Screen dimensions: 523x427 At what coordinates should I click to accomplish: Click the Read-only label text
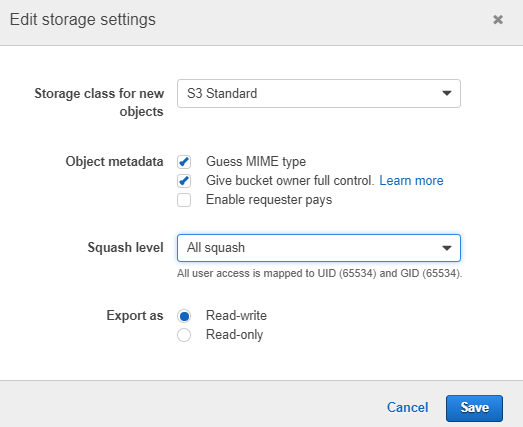click(x=234, y=335)
